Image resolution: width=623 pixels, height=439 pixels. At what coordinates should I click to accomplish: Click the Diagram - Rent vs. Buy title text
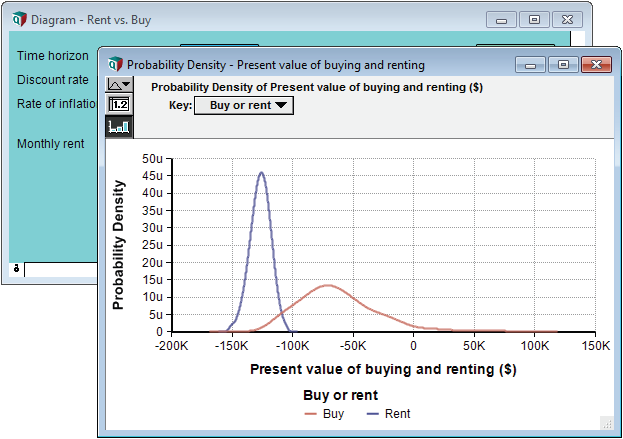91,19
